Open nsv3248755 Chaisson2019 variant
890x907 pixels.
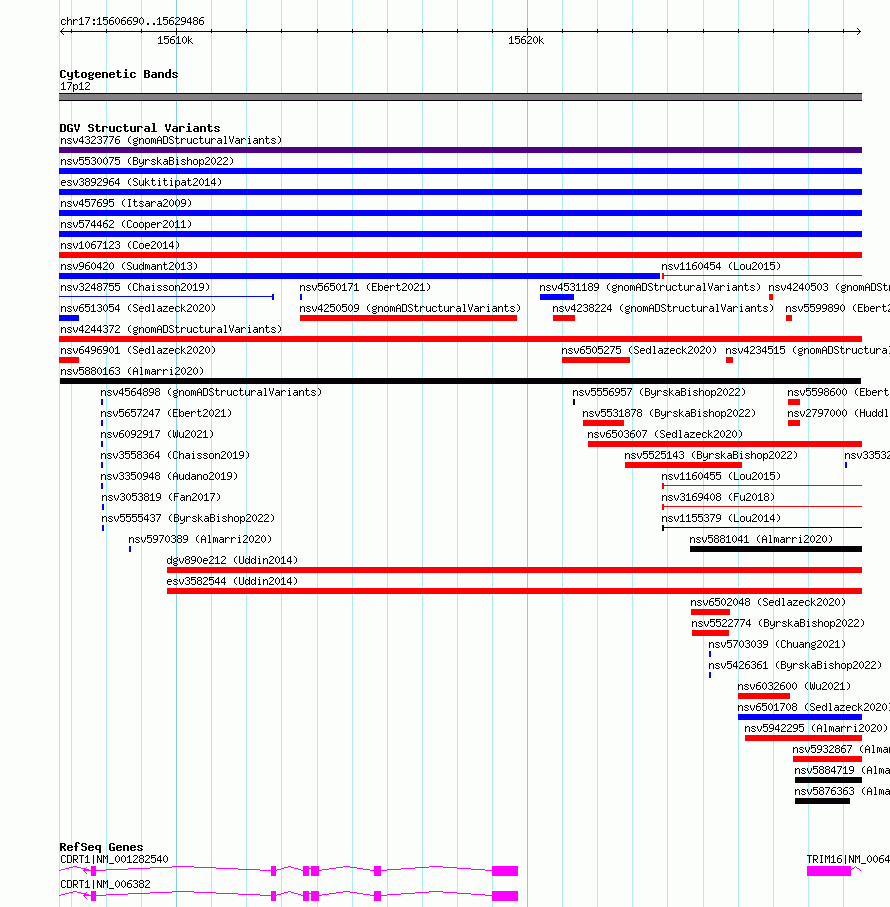135,287
